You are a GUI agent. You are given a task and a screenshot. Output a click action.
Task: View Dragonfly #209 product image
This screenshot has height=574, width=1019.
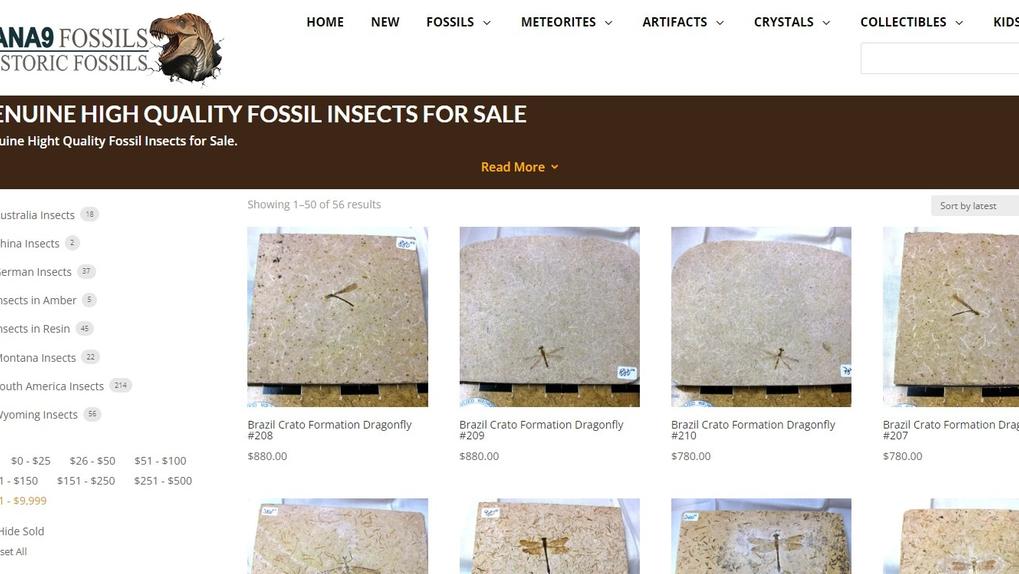point(549,316)
